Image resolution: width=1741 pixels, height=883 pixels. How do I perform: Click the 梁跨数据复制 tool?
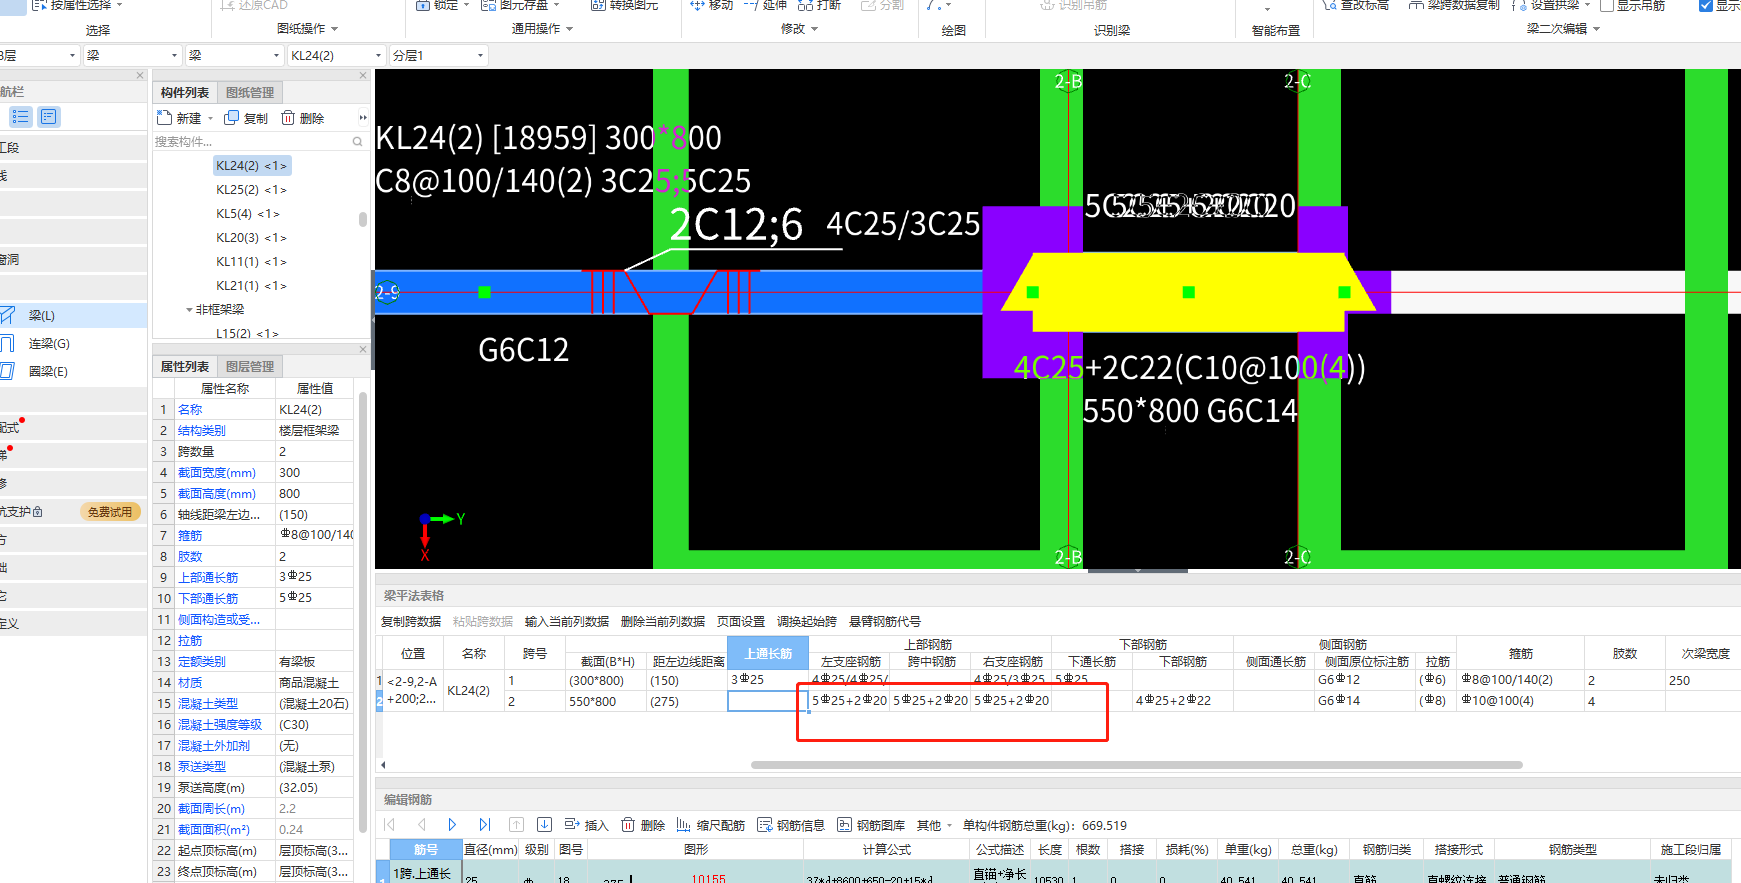(1455, 5)
